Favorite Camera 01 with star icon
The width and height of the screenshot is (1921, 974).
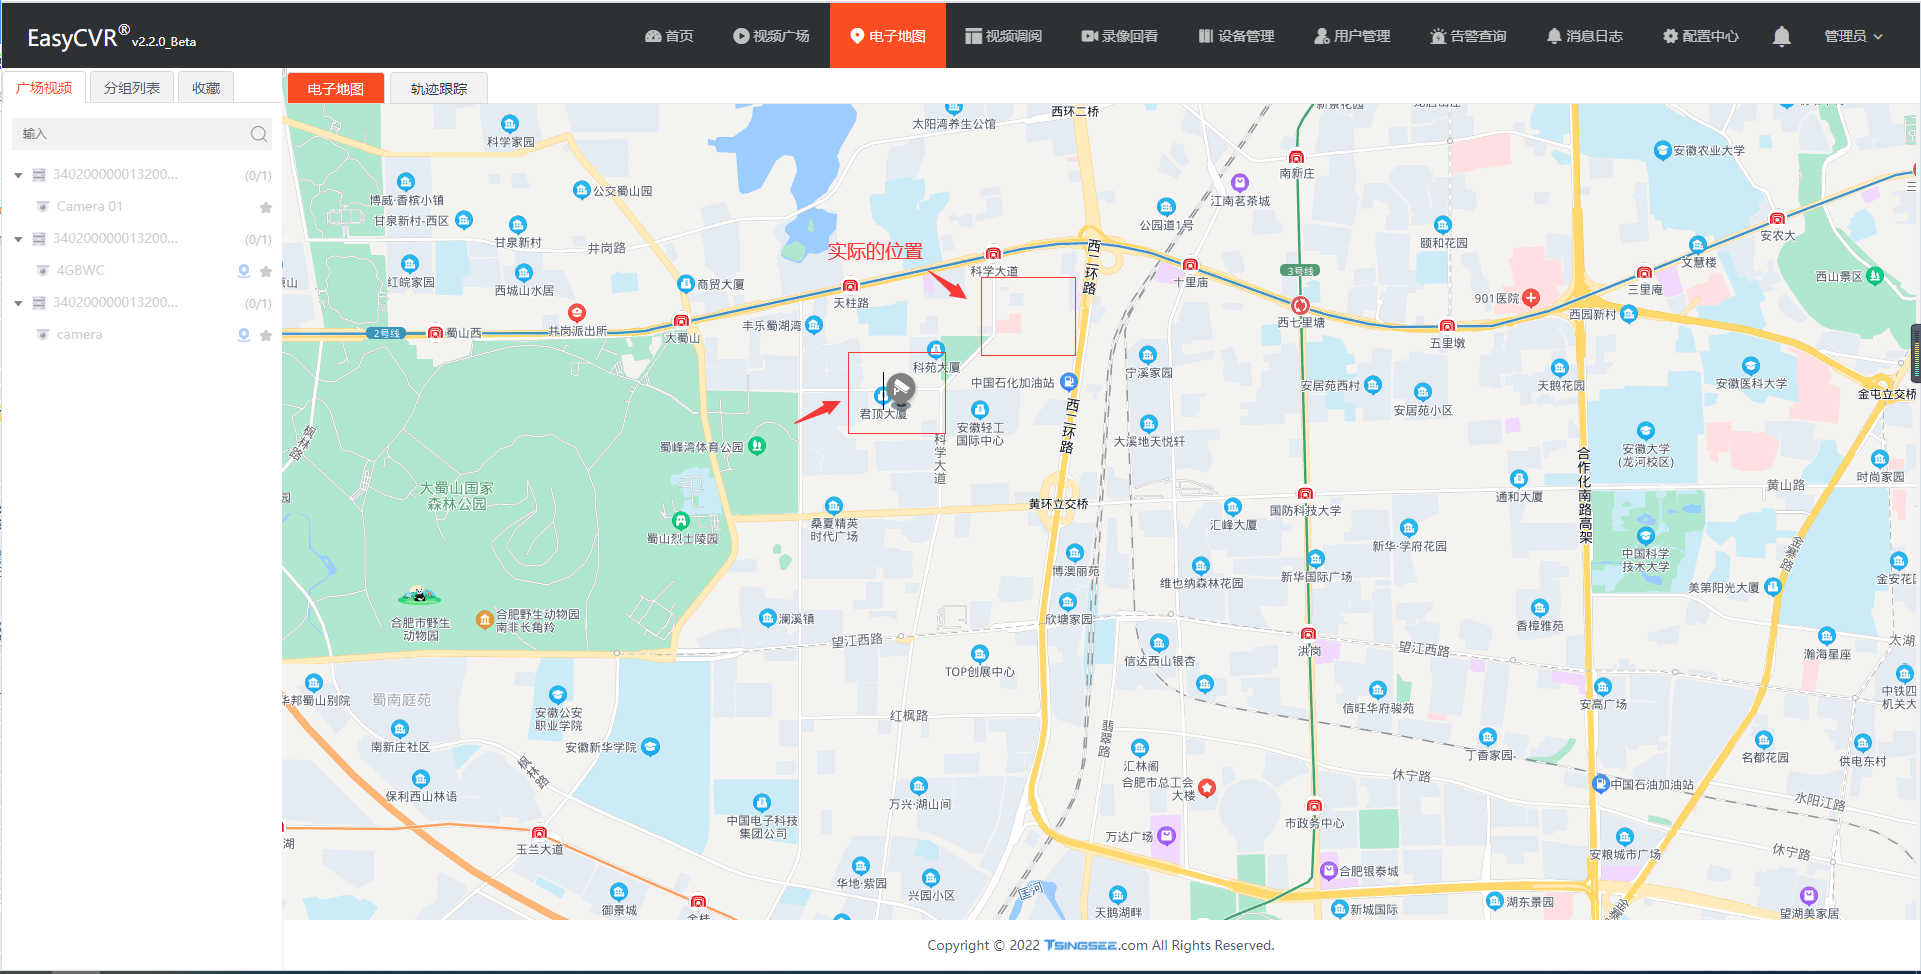coord(266,207)
